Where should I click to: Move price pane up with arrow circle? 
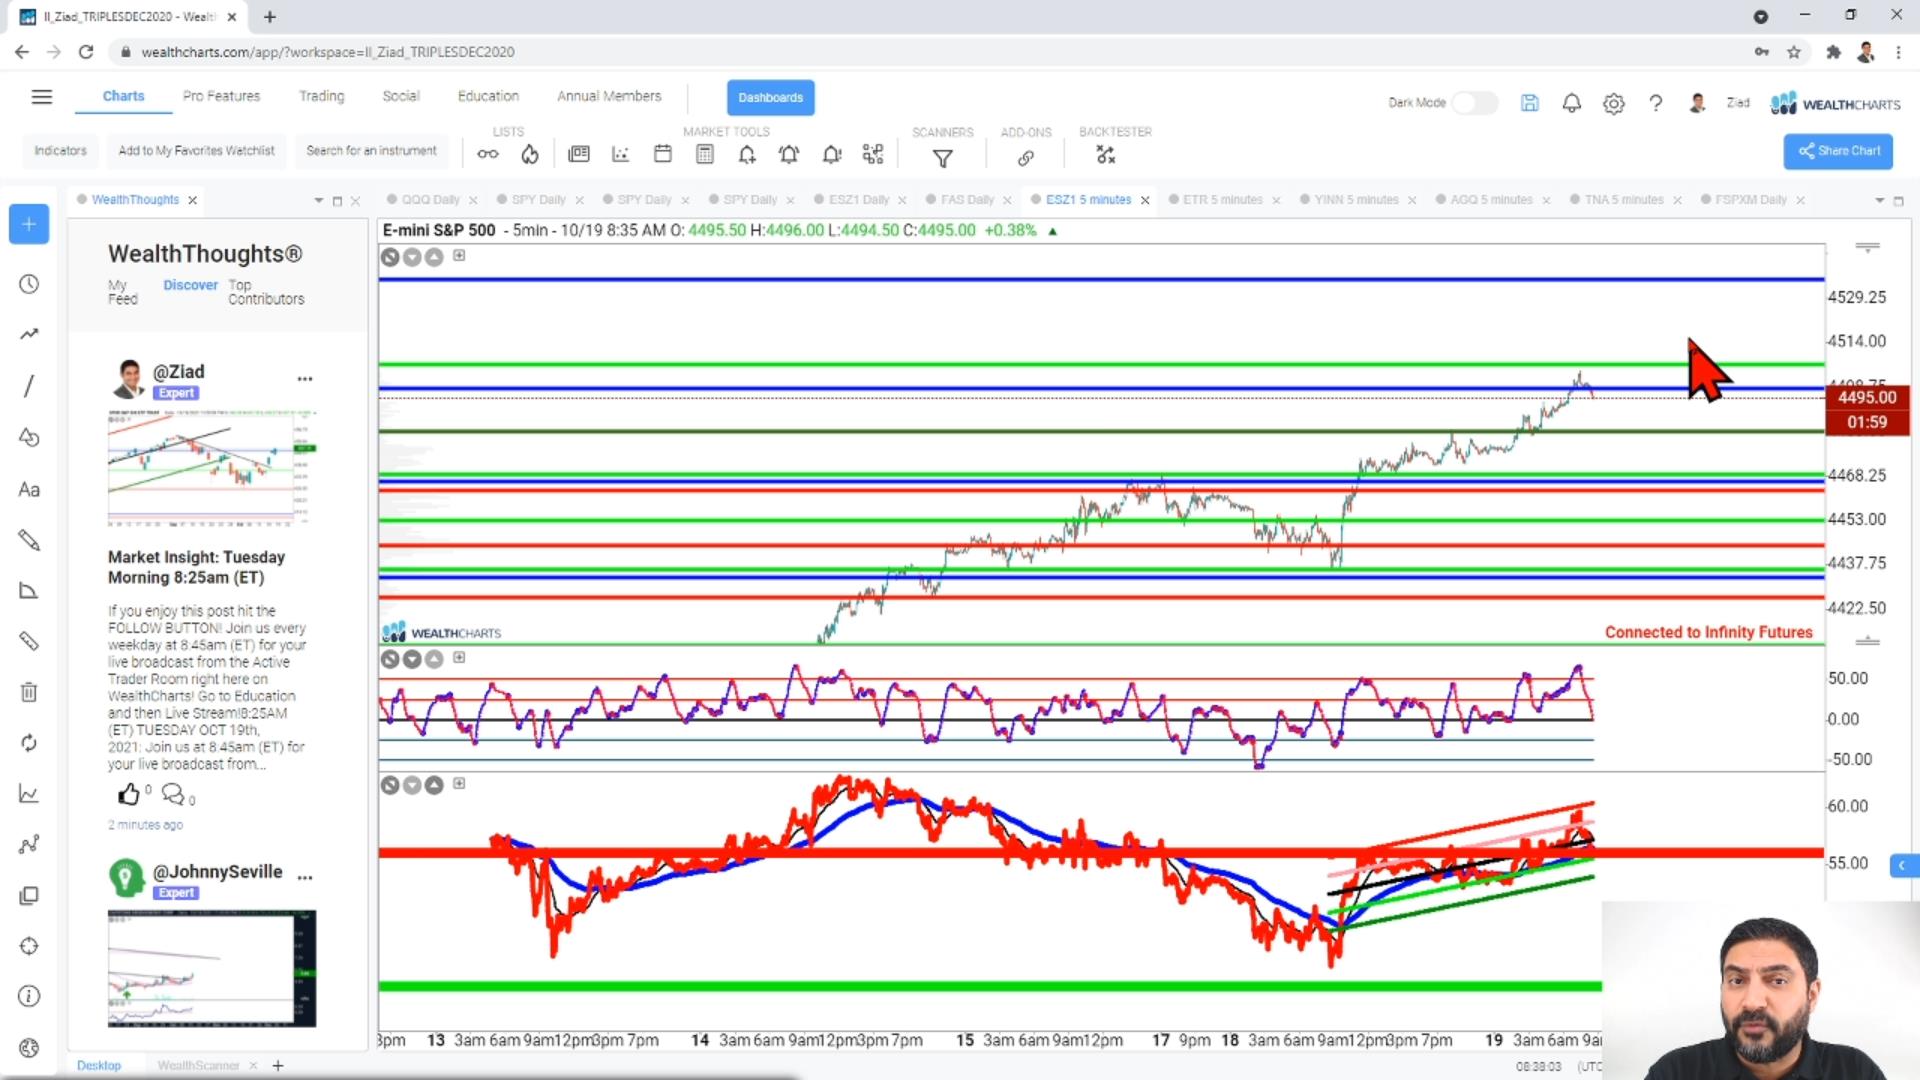click(x=434, y=257)
